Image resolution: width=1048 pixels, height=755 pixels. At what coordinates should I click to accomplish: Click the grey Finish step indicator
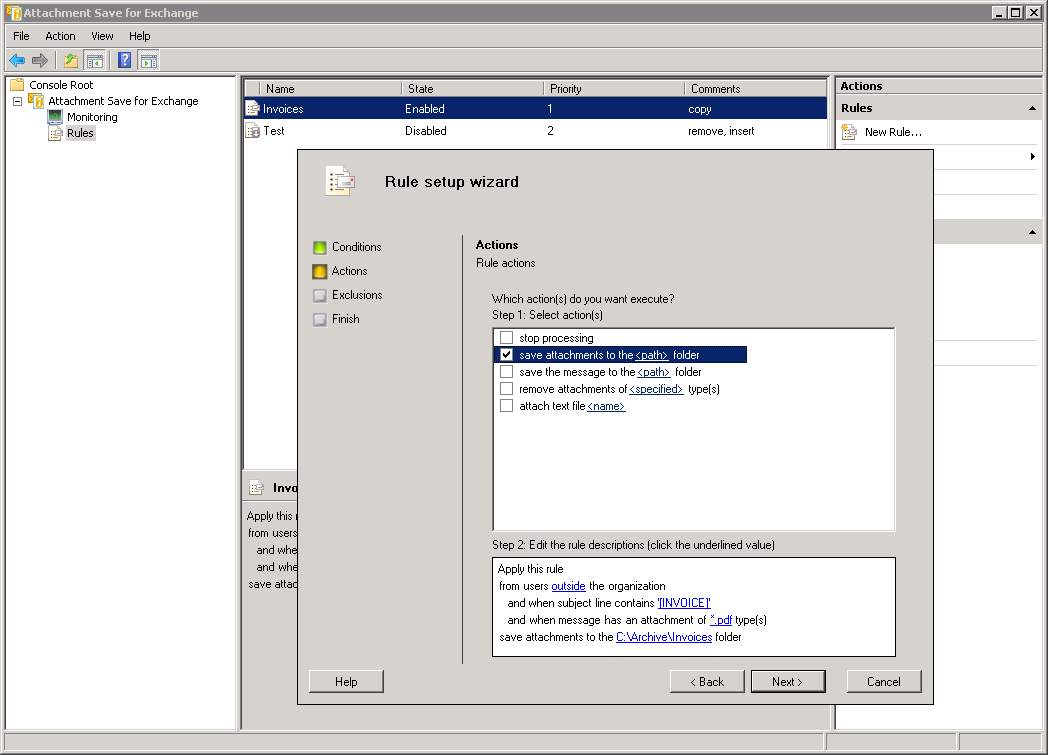click(x=319, y=319)
